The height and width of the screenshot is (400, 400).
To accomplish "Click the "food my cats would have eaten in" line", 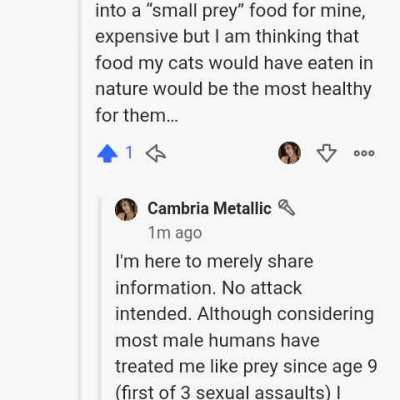I will click(234, 63).
